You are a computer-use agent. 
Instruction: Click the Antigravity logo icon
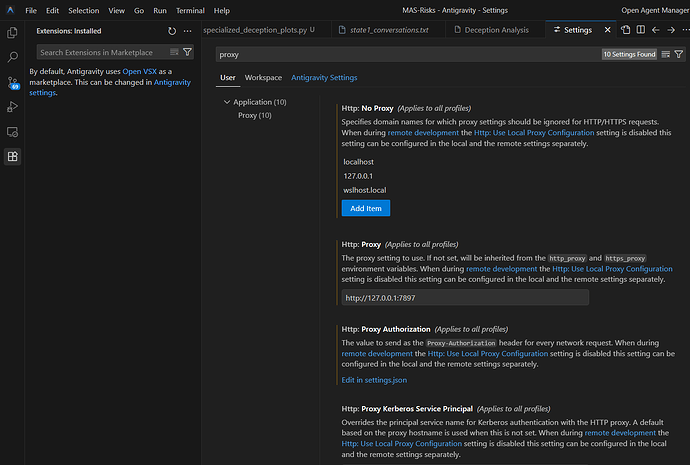[x=10, y=10]
